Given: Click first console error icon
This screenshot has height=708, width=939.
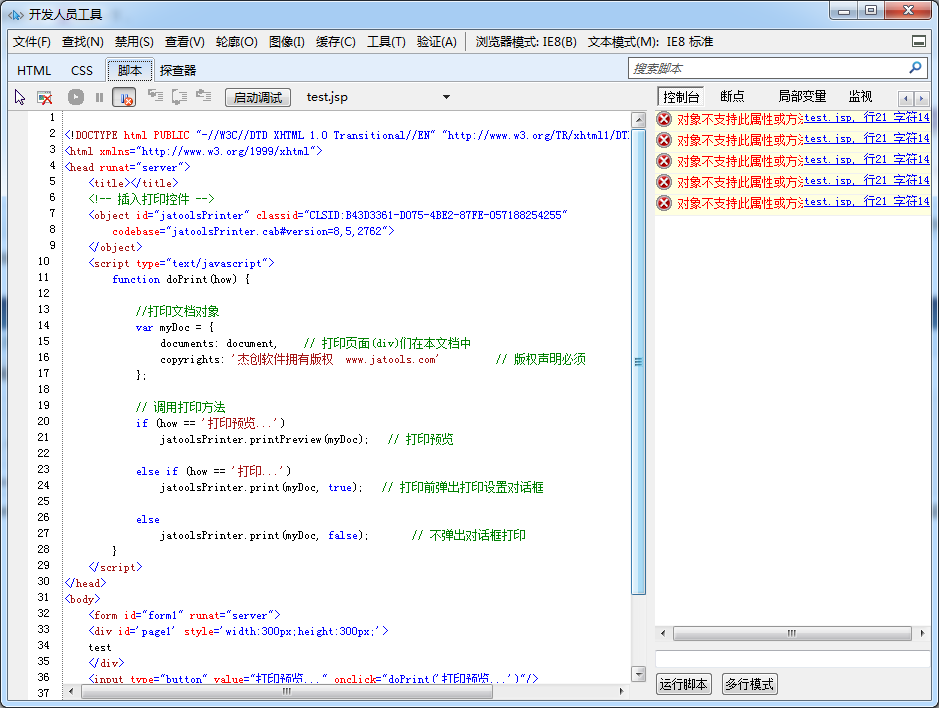Looking at the screenshot, I should [664, 119].
